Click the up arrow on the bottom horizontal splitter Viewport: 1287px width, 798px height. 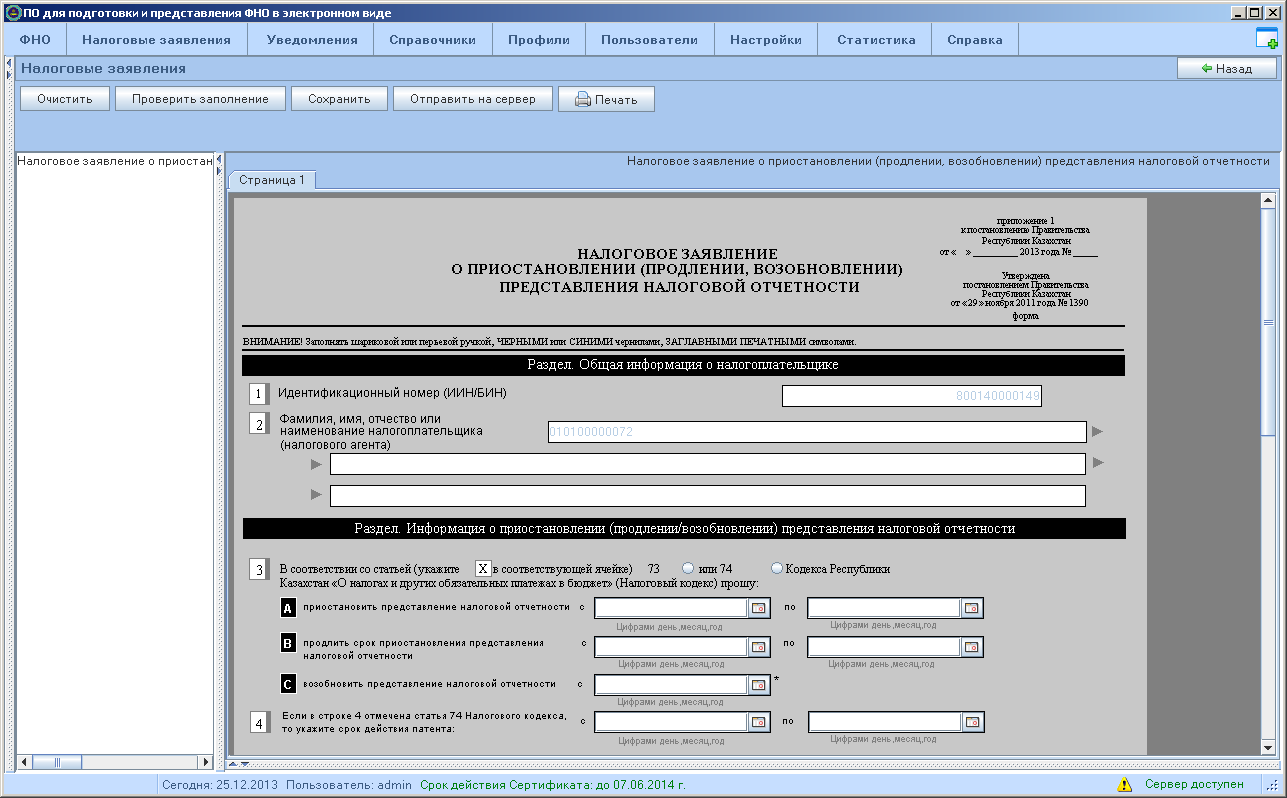coord(233,763)
